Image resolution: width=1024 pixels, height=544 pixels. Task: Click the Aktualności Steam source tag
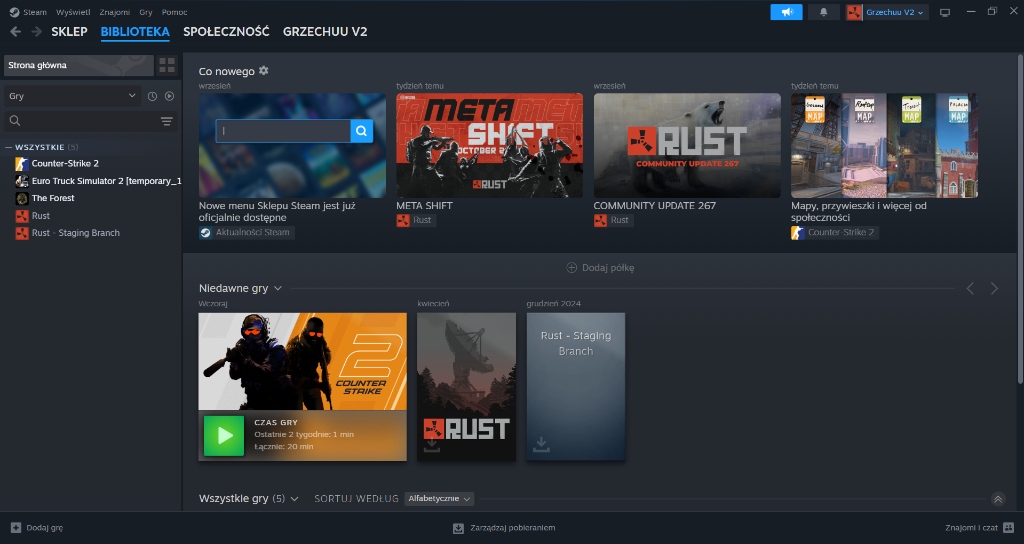[246, 232]
